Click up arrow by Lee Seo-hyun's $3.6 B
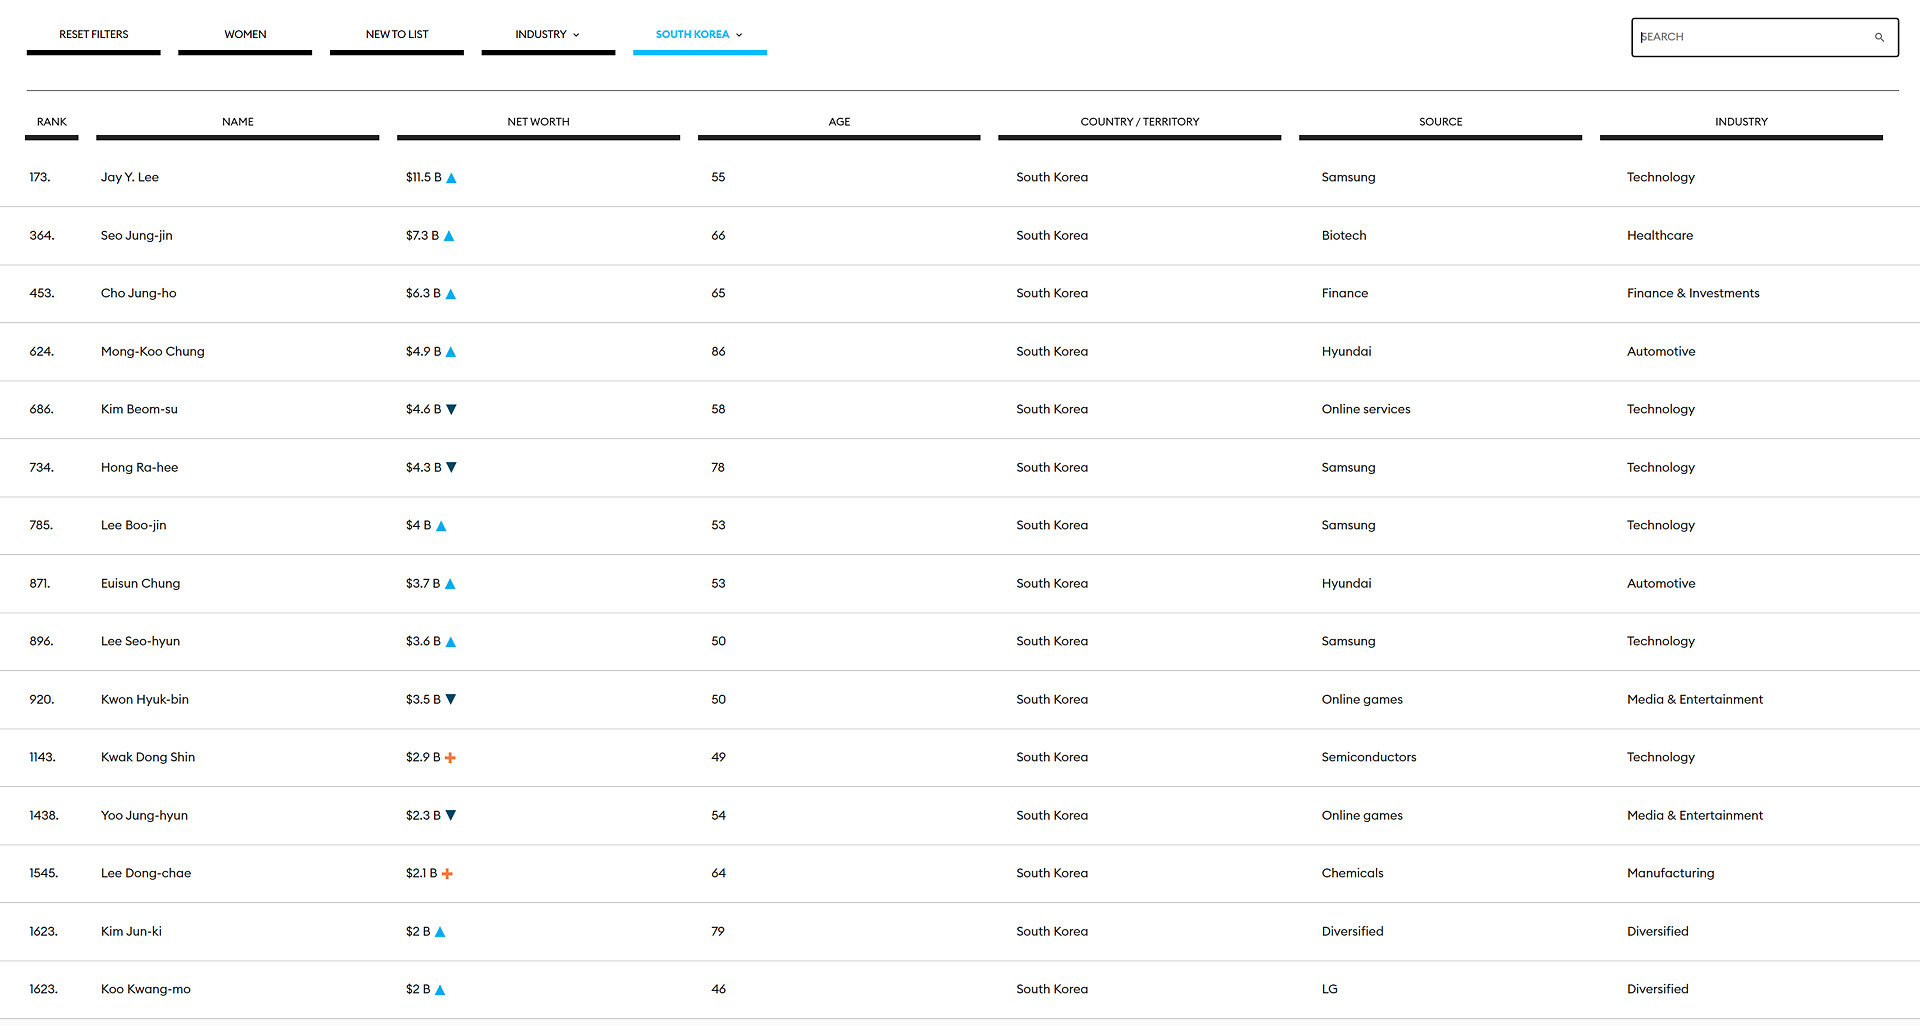 coord(451,642)
